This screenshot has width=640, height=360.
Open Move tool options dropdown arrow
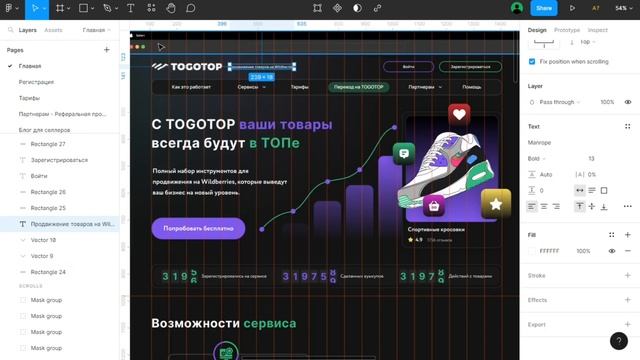point(44,9)
